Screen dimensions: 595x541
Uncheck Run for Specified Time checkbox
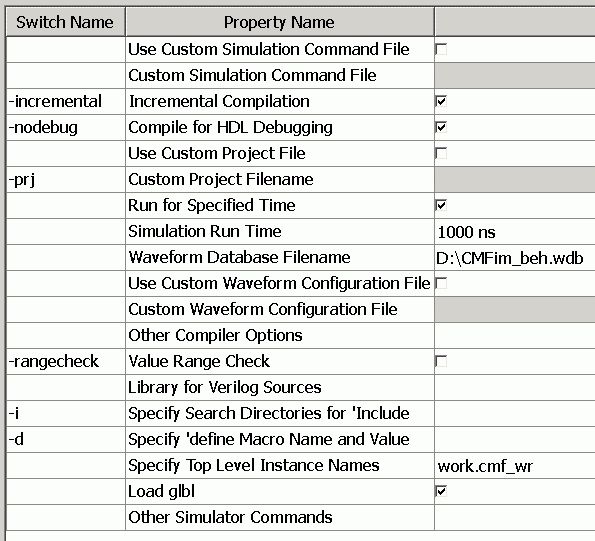pos(441,205)
